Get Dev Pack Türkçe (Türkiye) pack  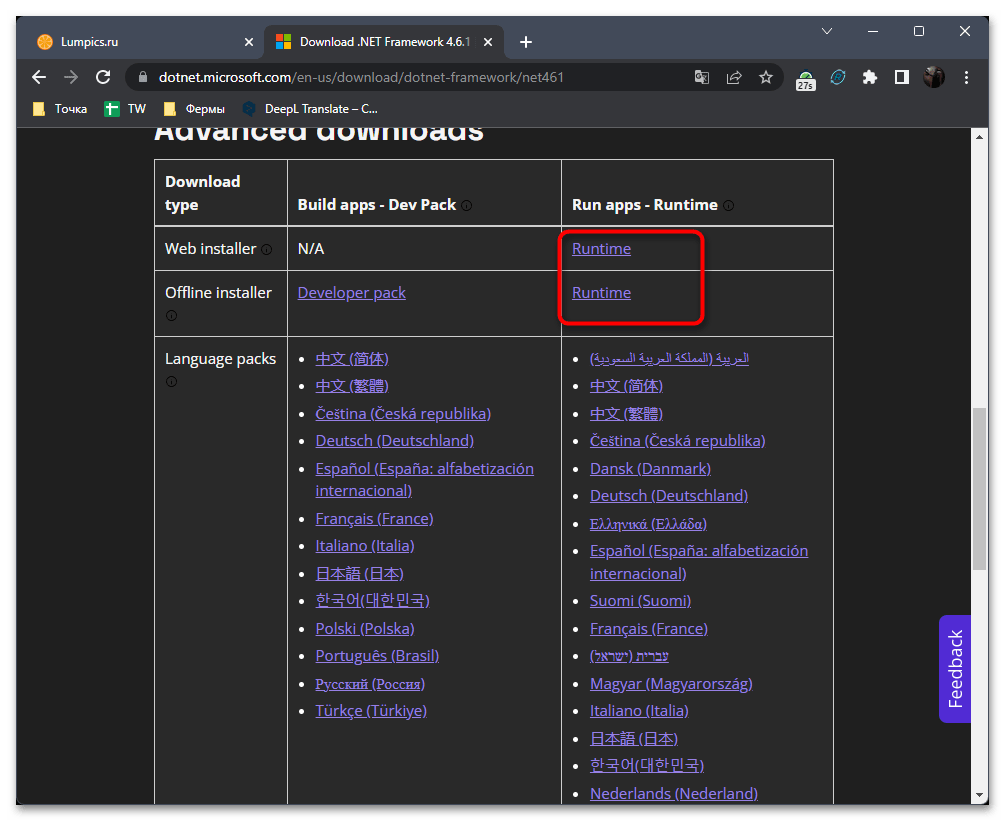tap(371, 711)
